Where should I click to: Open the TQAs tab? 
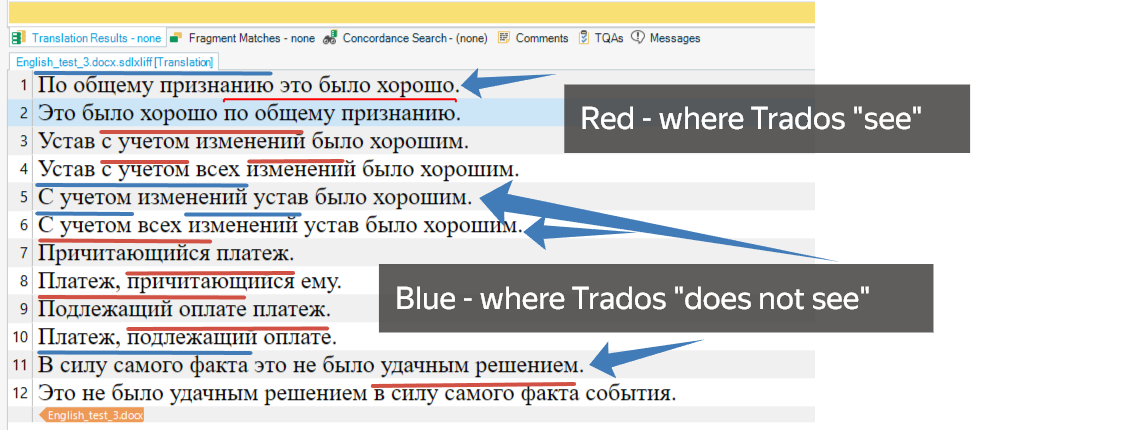tap(601, 38)
